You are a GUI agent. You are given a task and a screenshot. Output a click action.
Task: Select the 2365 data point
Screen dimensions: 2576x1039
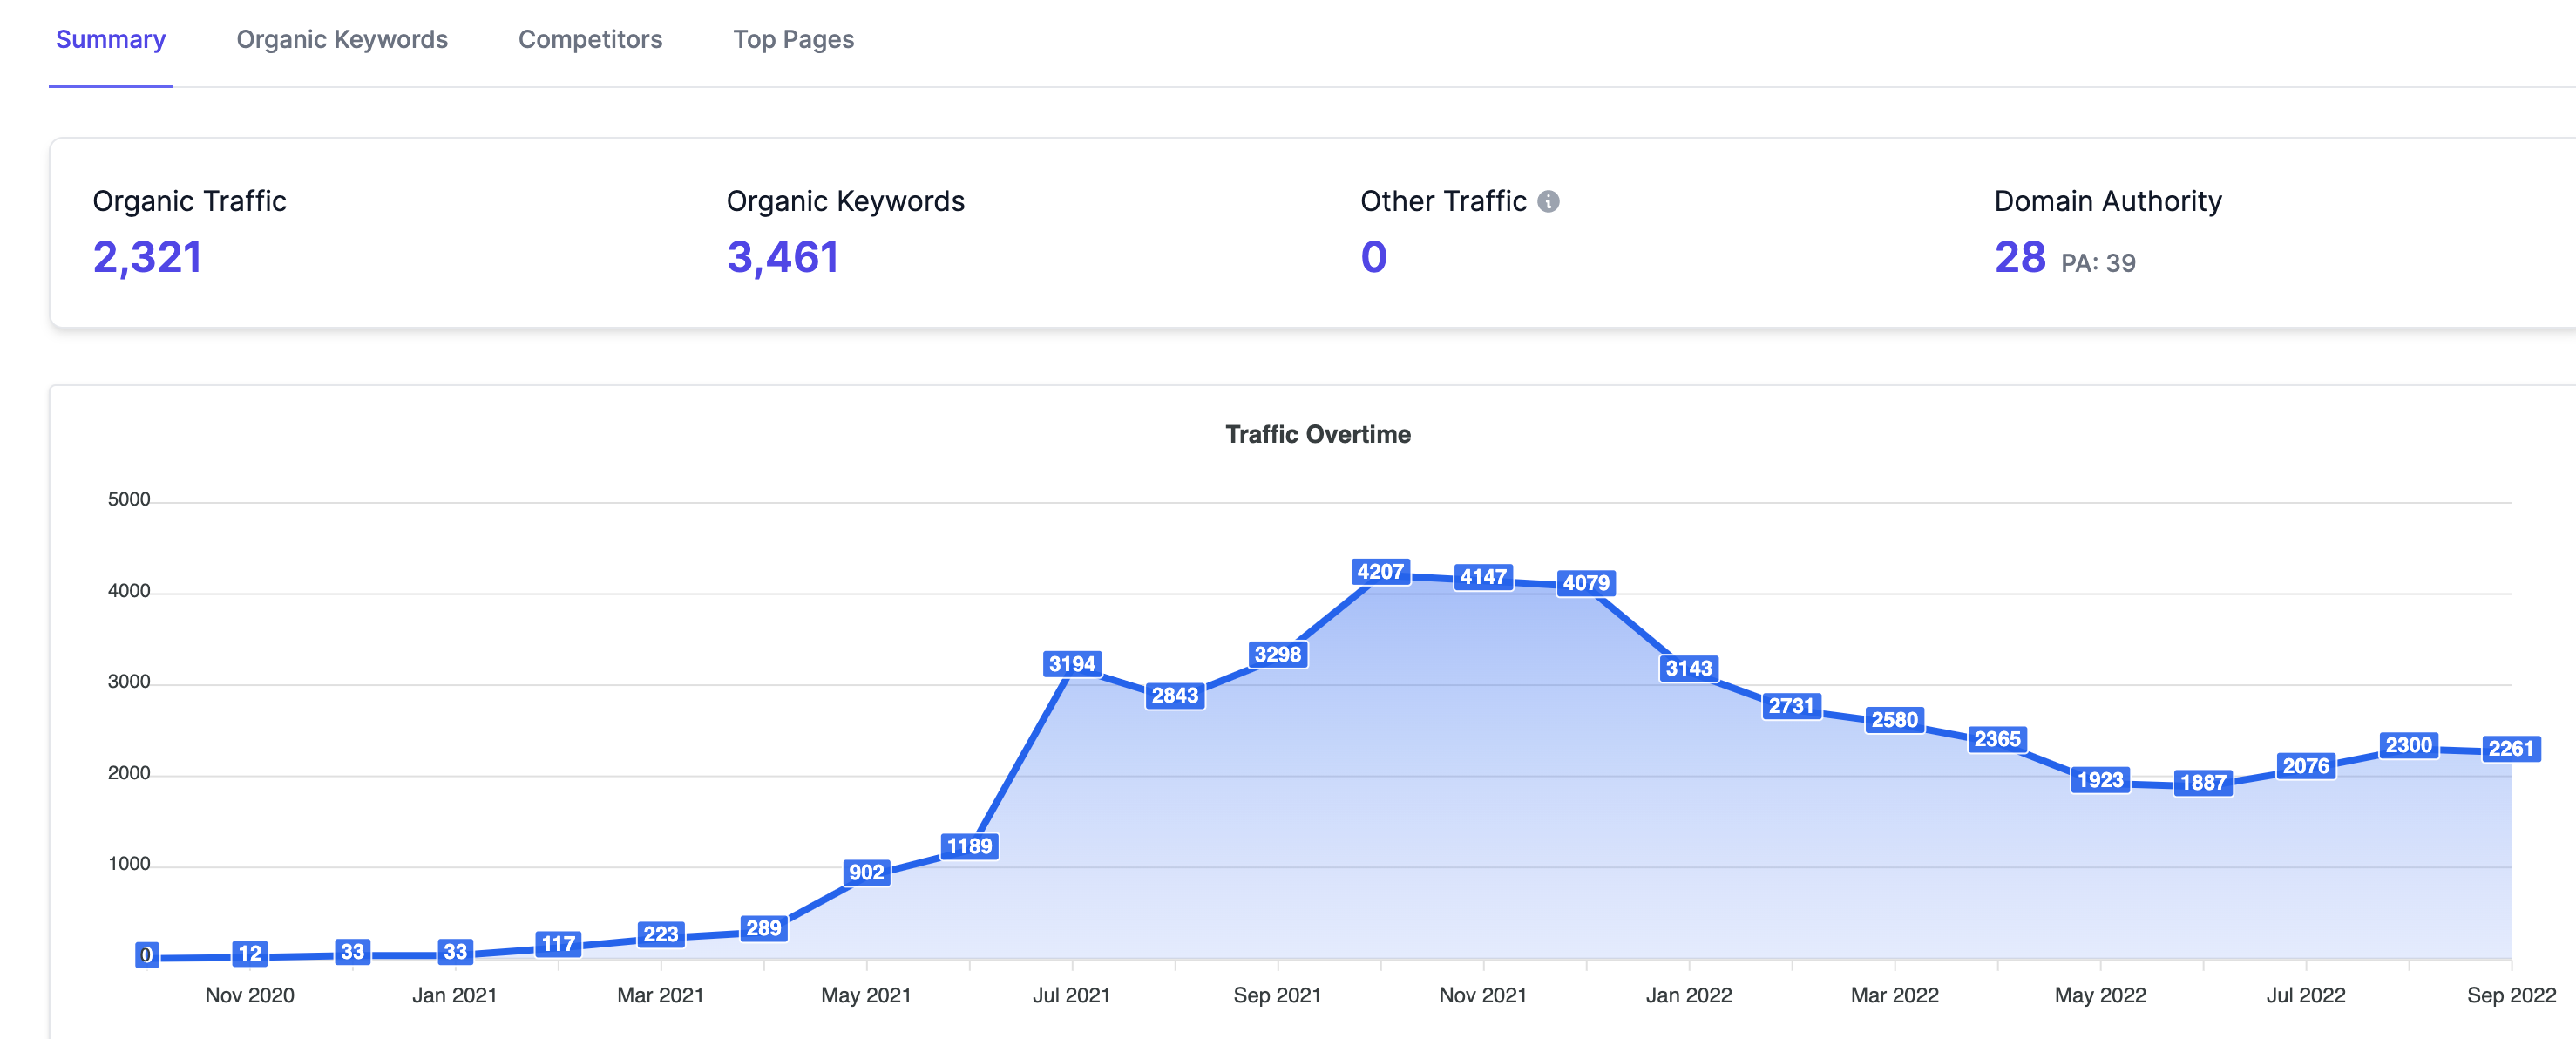point(1998,739)
